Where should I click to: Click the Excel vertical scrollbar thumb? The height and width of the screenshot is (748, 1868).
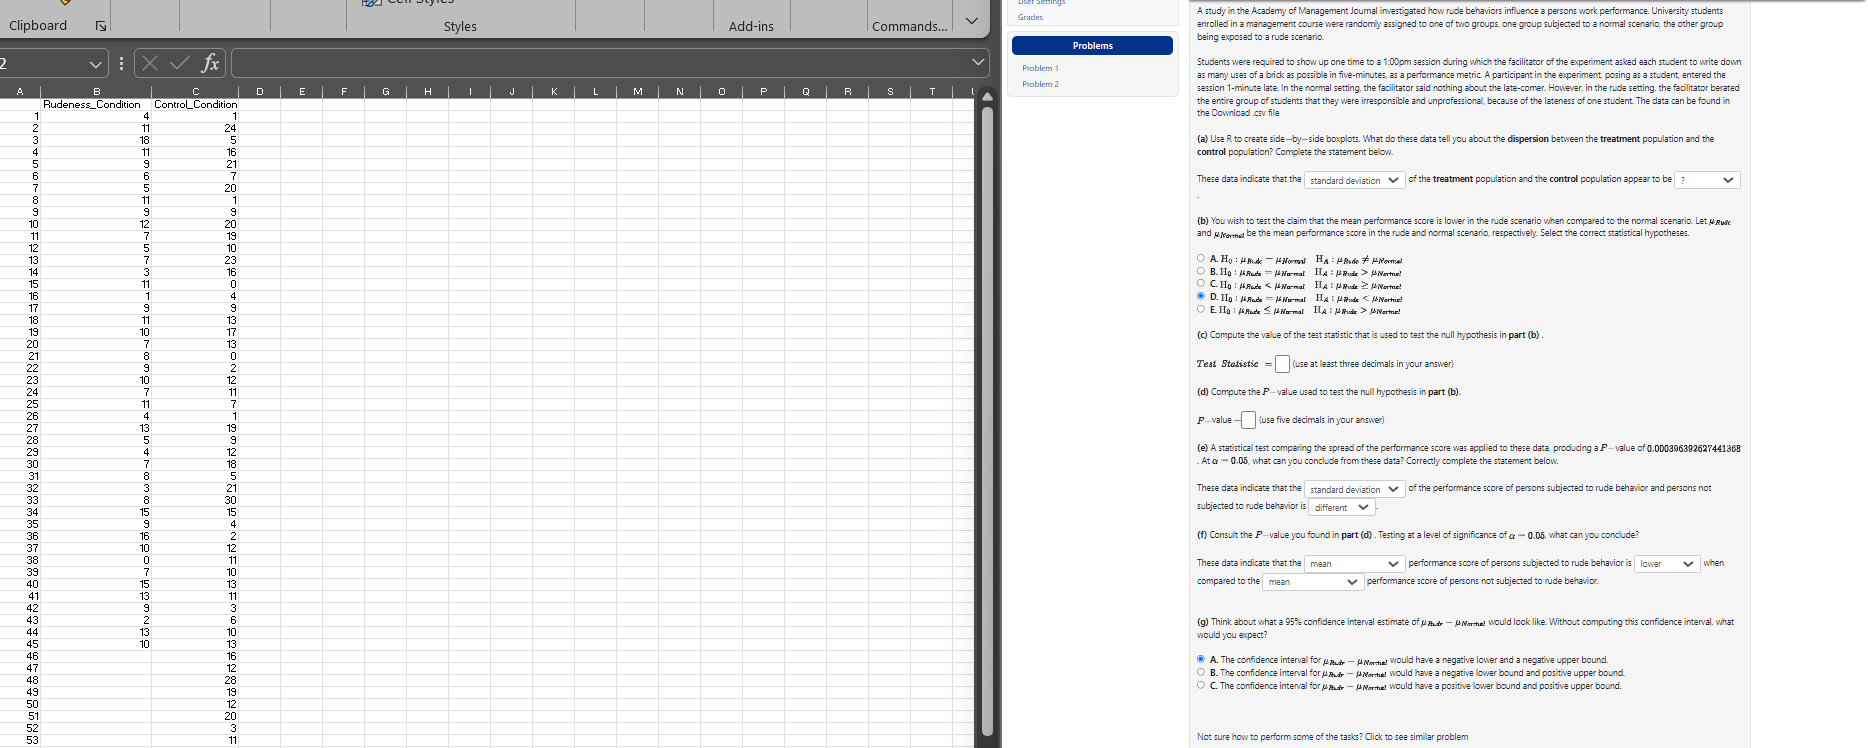[x=987, y=420]
